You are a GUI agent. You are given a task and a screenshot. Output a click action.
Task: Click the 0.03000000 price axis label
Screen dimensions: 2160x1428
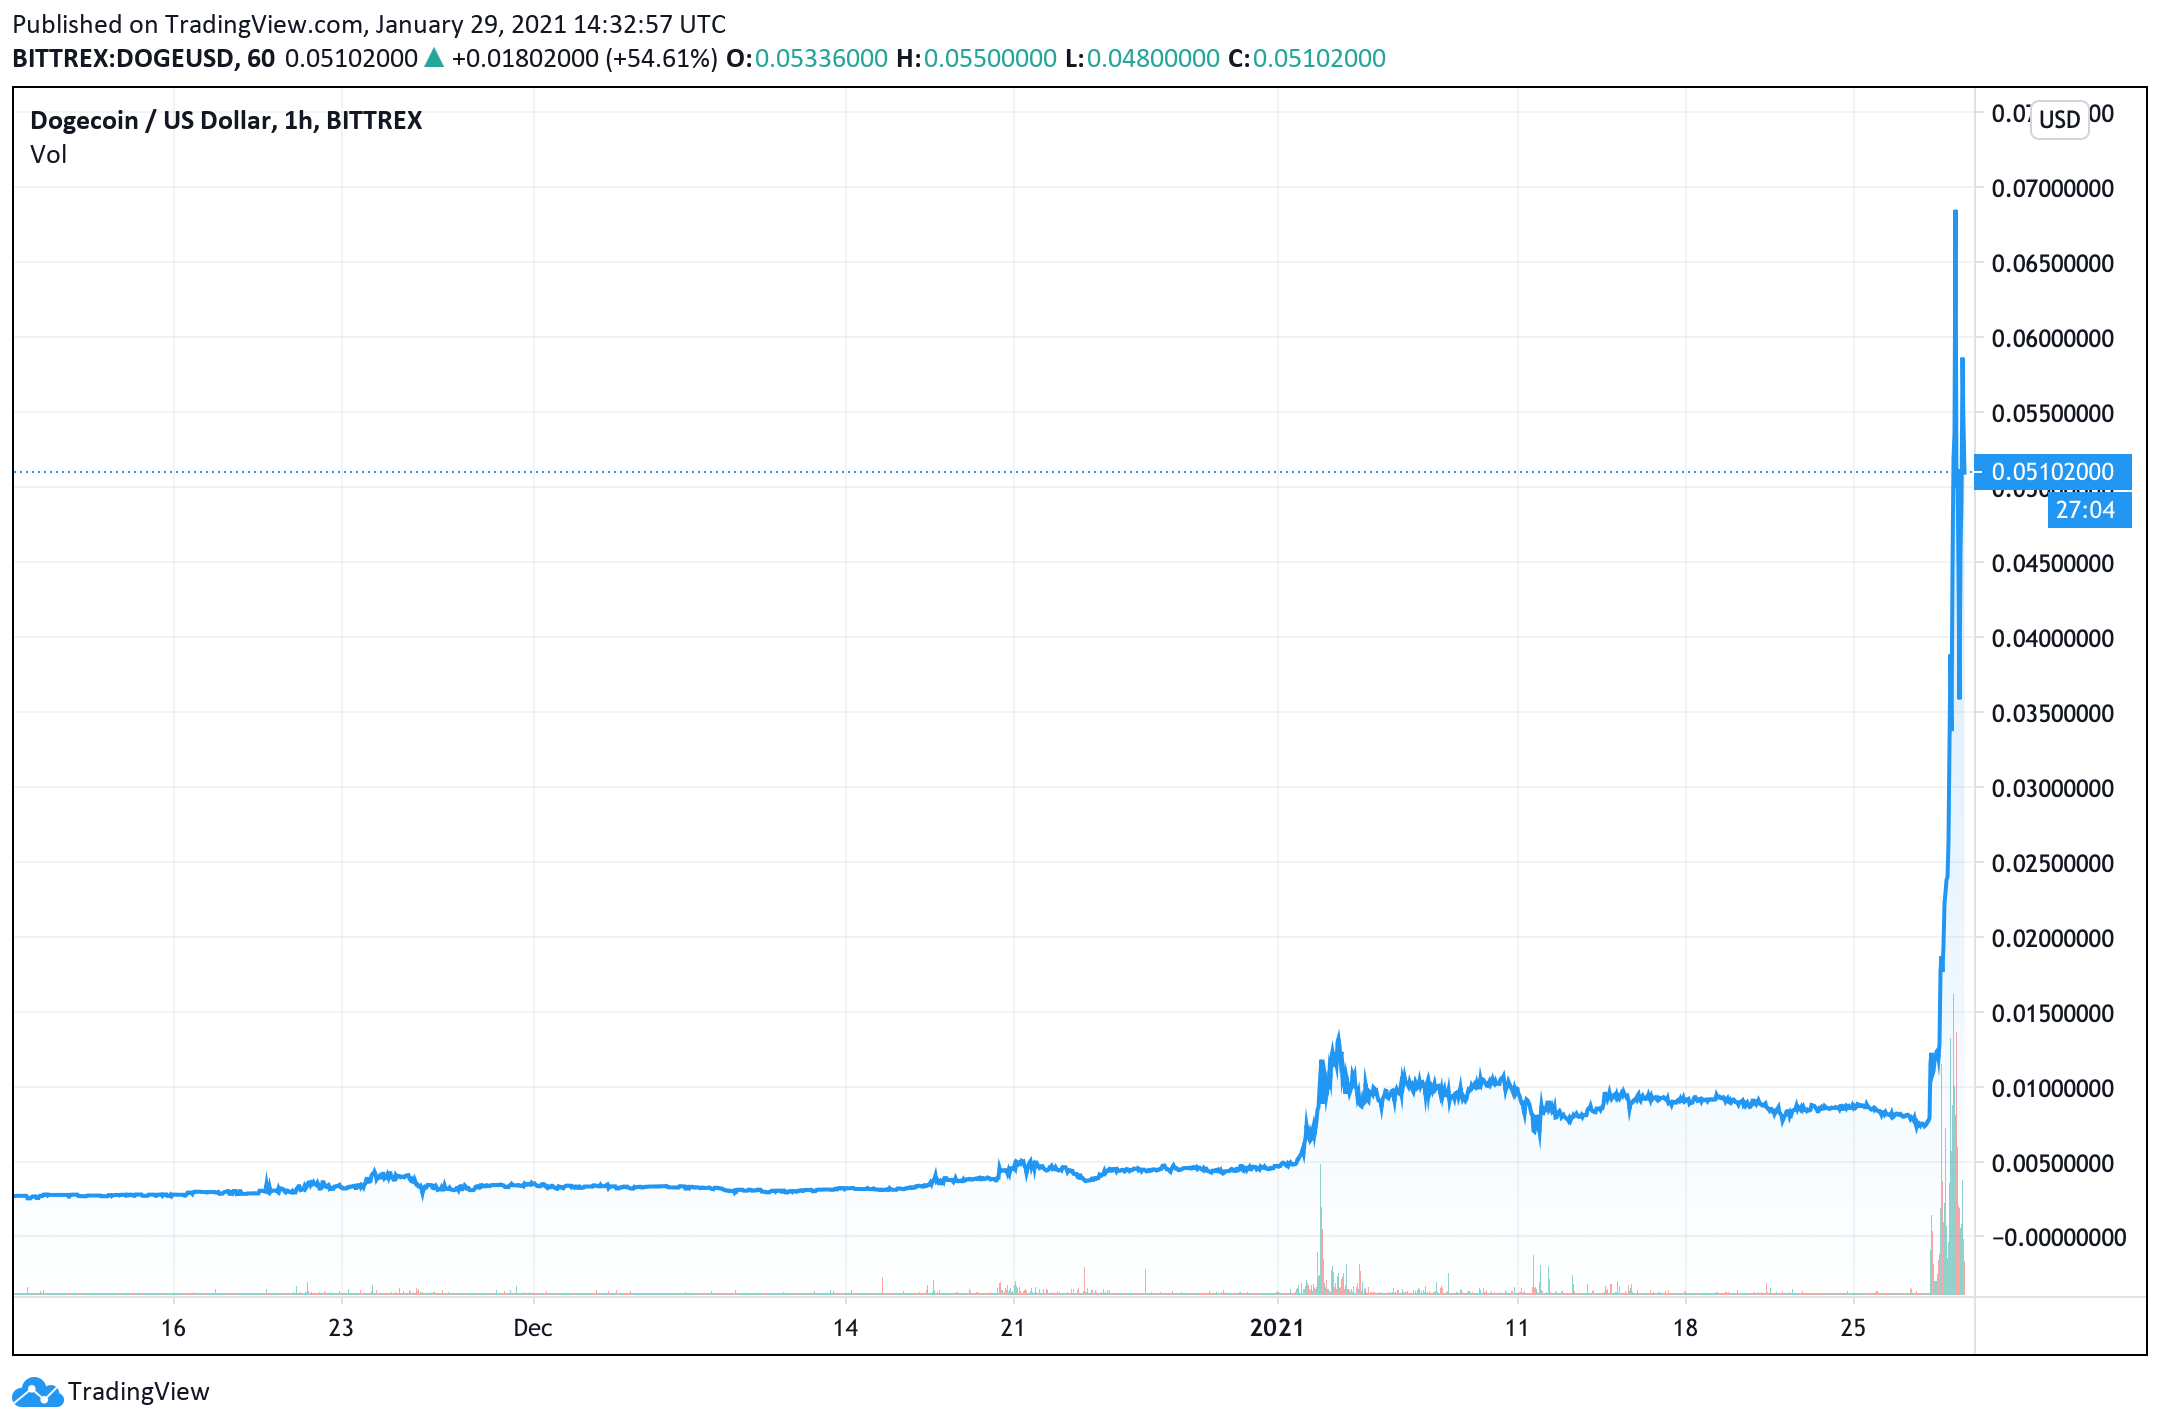(x=2053, y=788)
